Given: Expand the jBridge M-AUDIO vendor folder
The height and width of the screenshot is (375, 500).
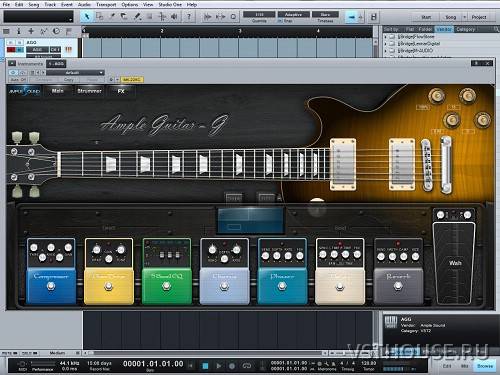Looking at the screenshot, I should (x=386, y=51).
